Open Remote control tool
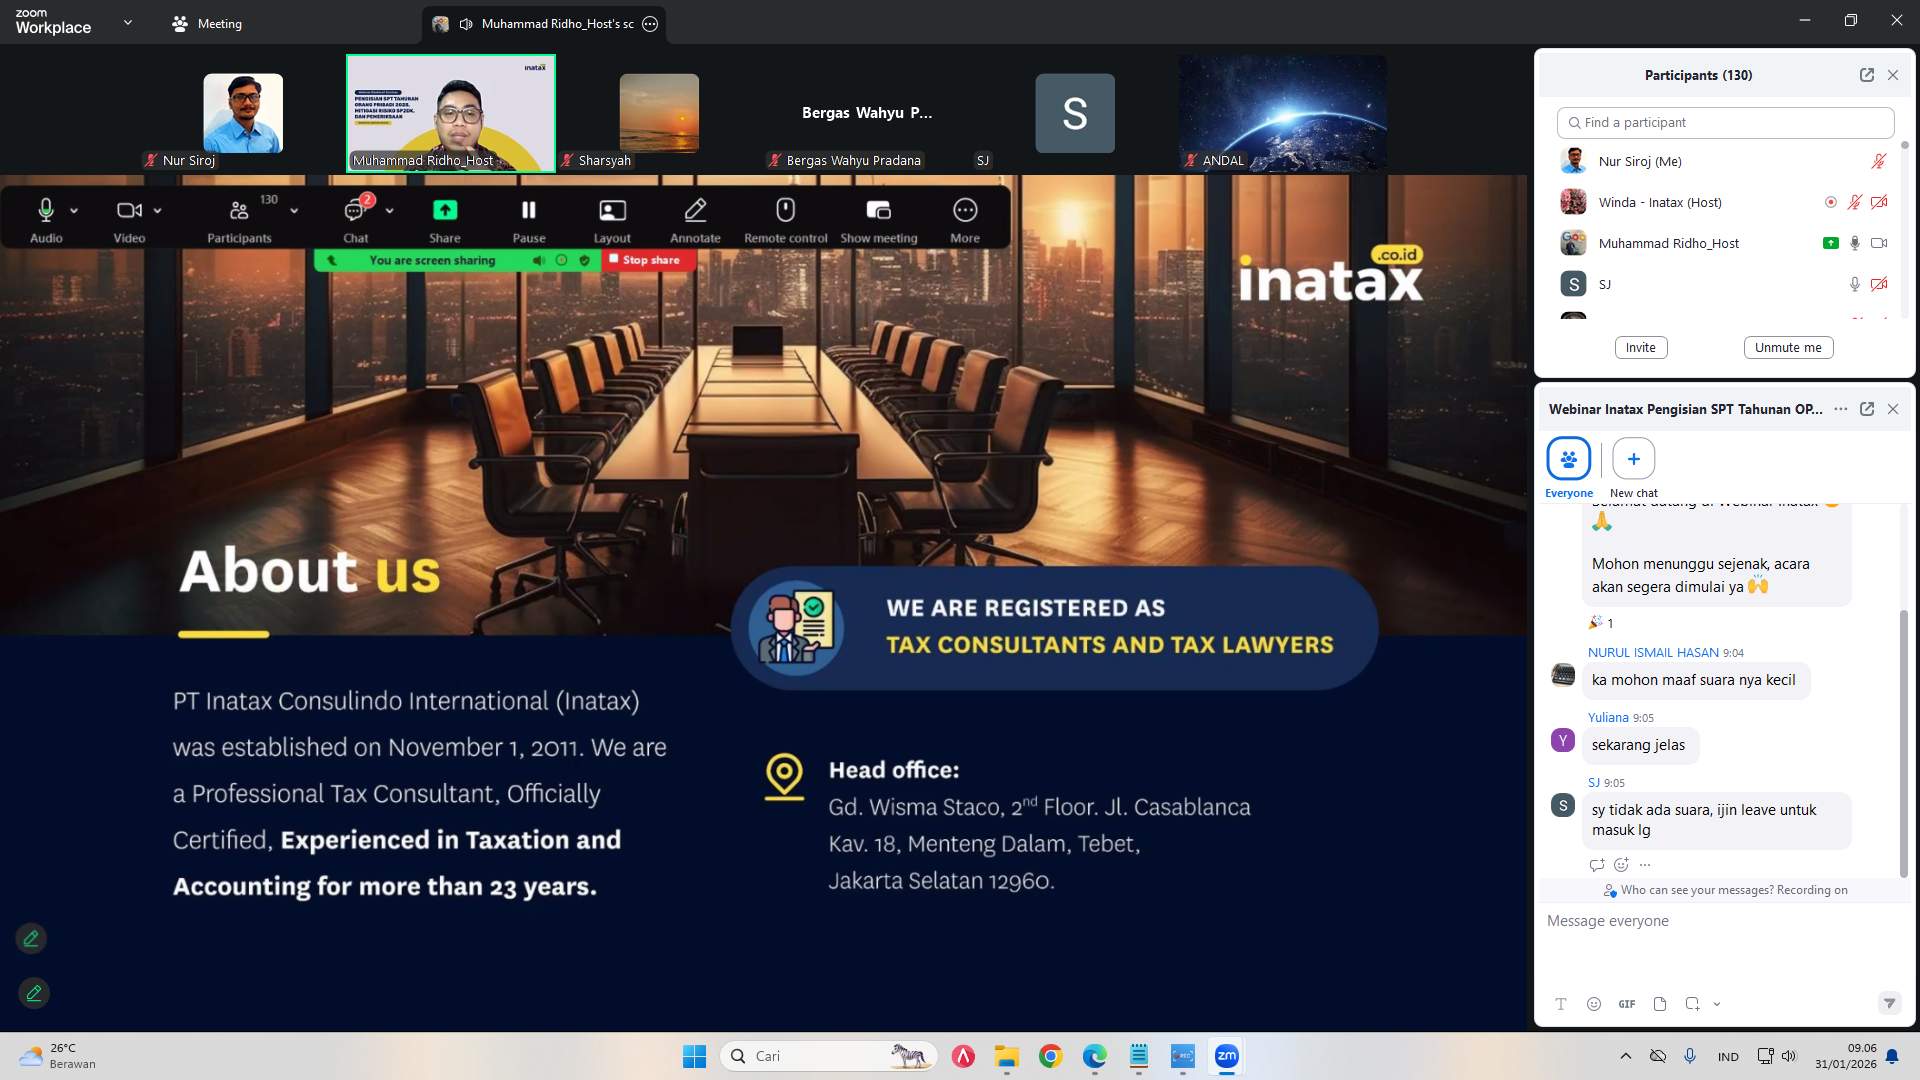 (785, 211)
